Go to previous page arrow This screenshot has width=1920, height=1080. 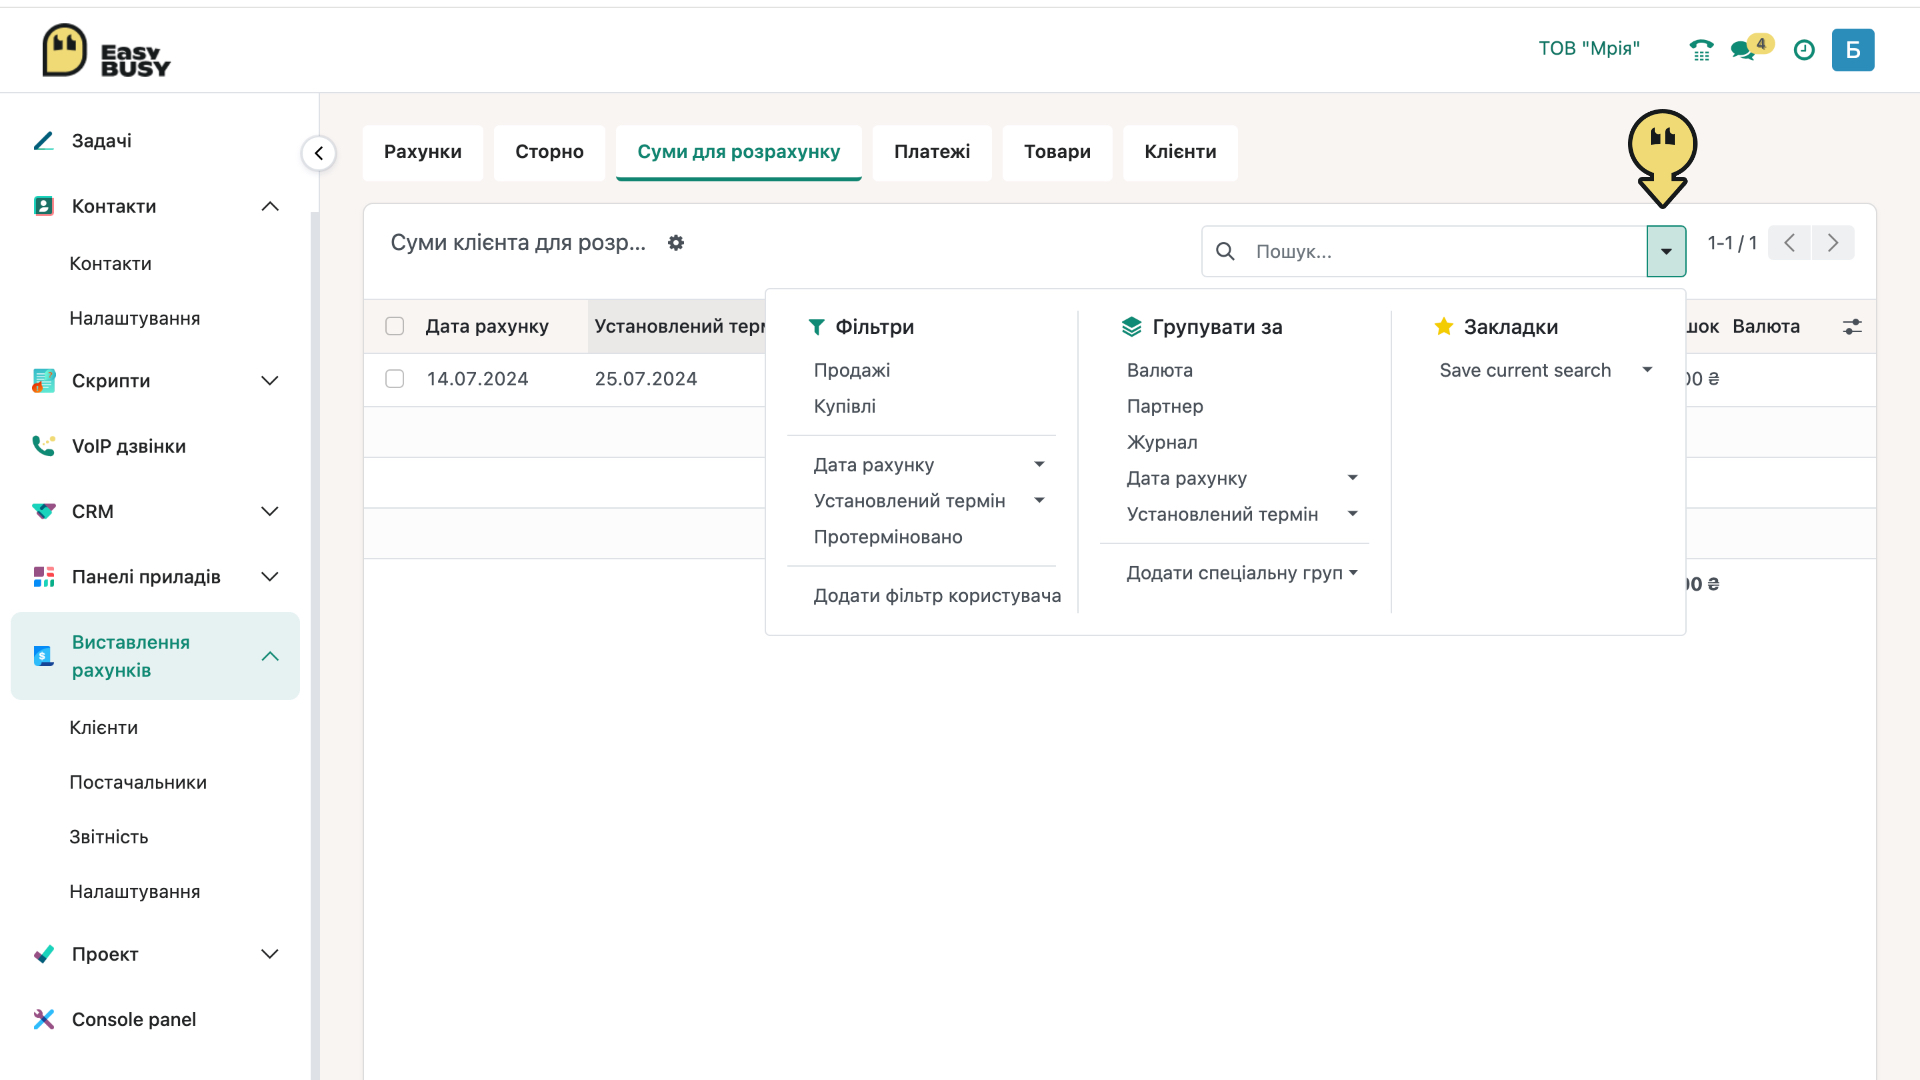click(1789, 243)
